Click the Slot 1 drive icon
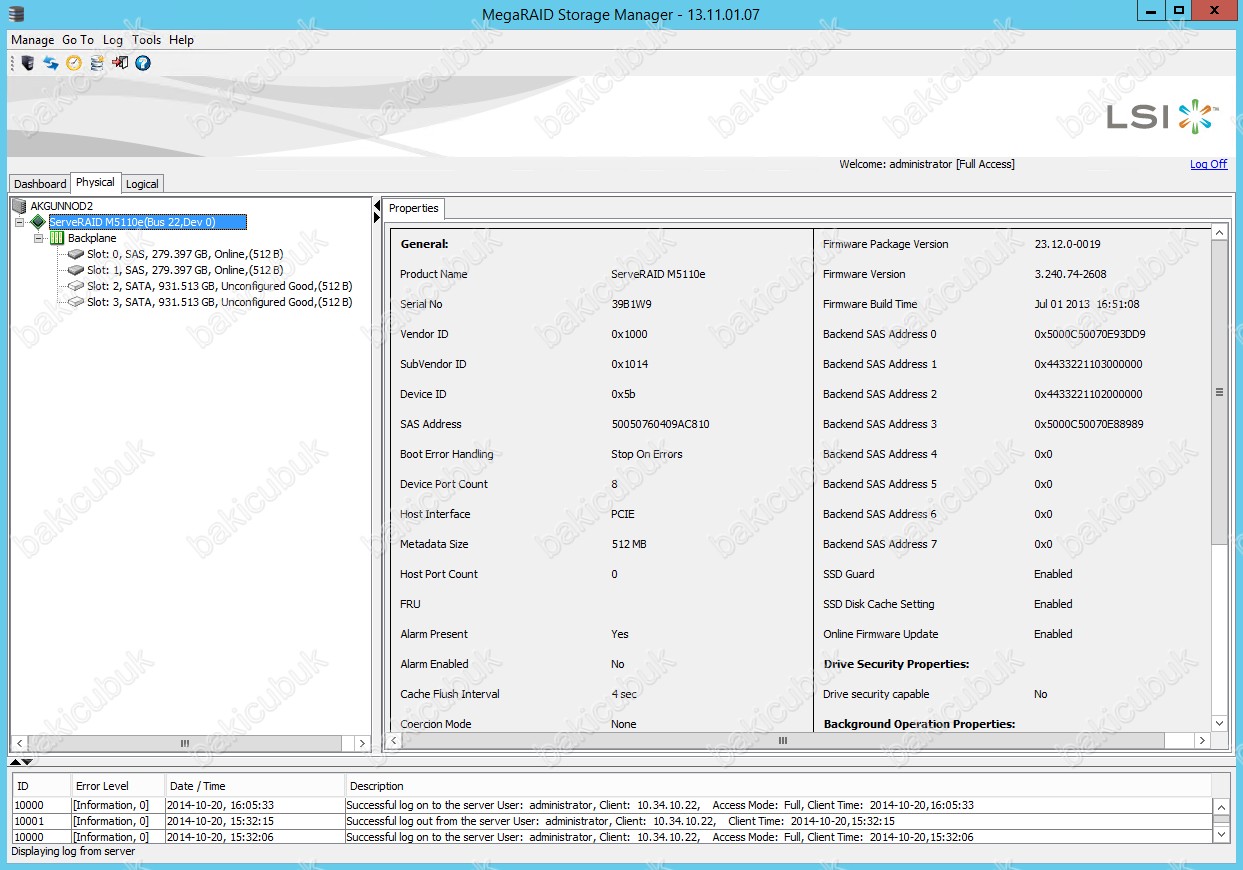The image size is (1243, 870). [x=76, y=270]
